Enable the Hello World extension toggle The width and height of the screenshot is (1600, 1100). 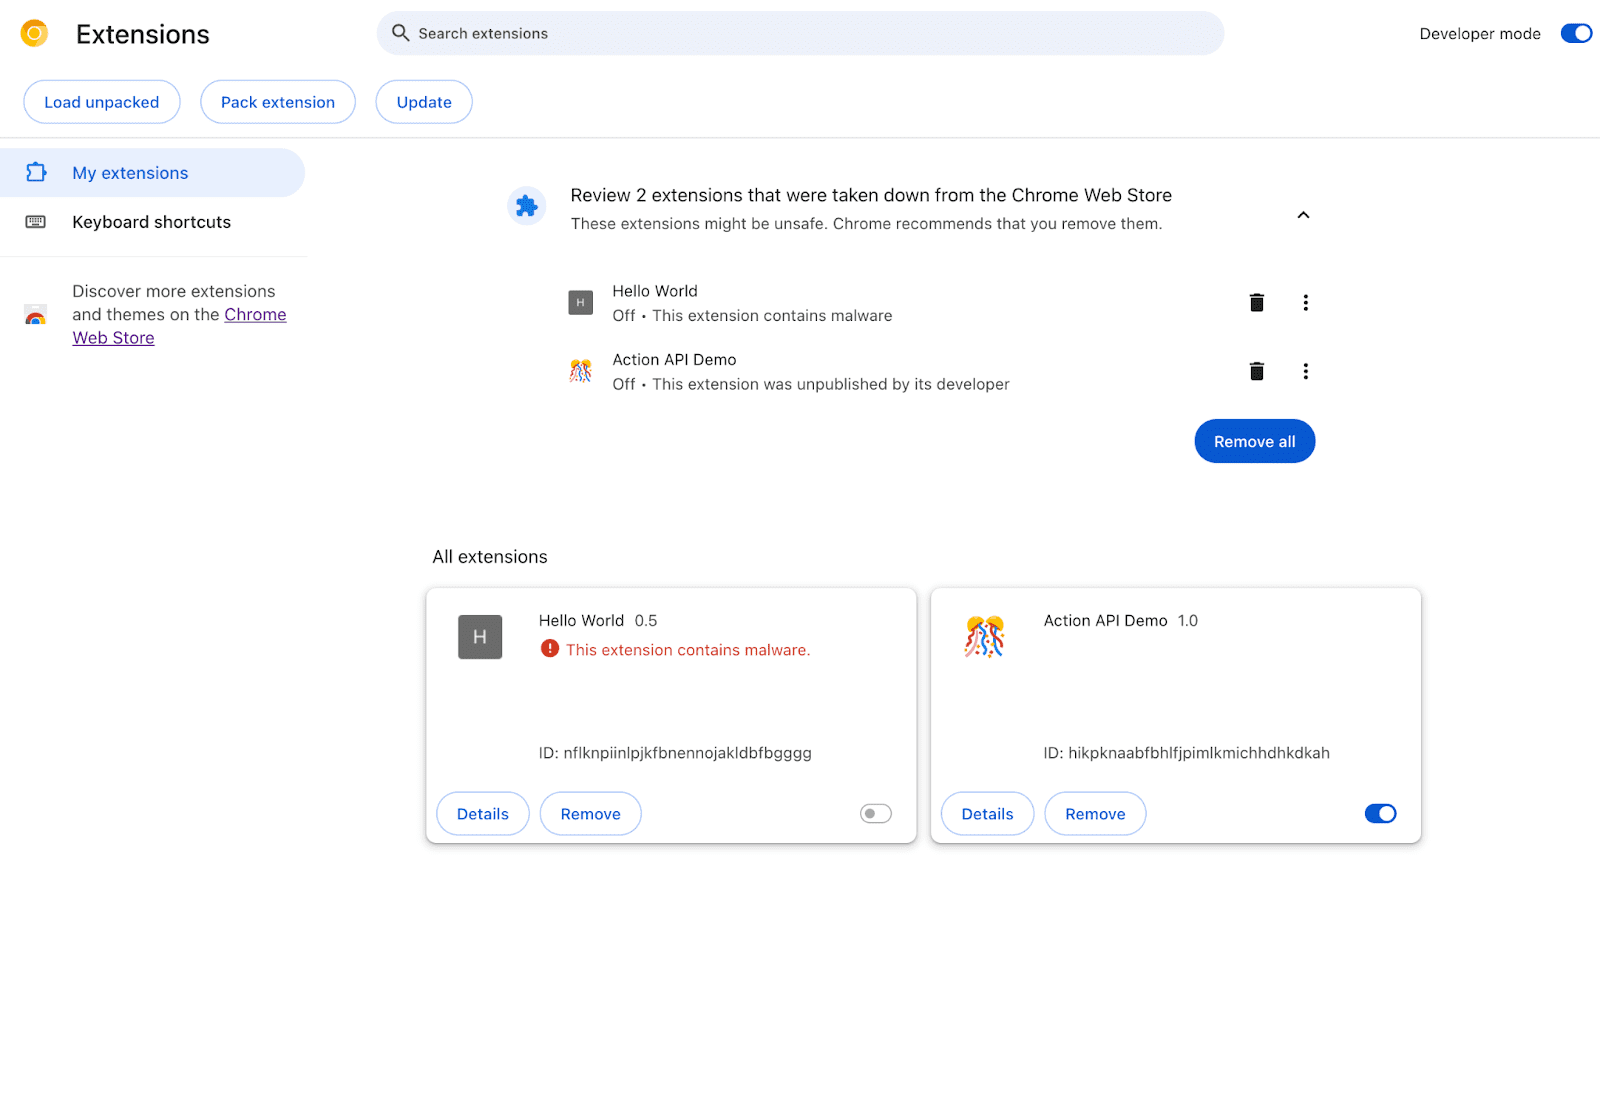click(x=874, y=813)
